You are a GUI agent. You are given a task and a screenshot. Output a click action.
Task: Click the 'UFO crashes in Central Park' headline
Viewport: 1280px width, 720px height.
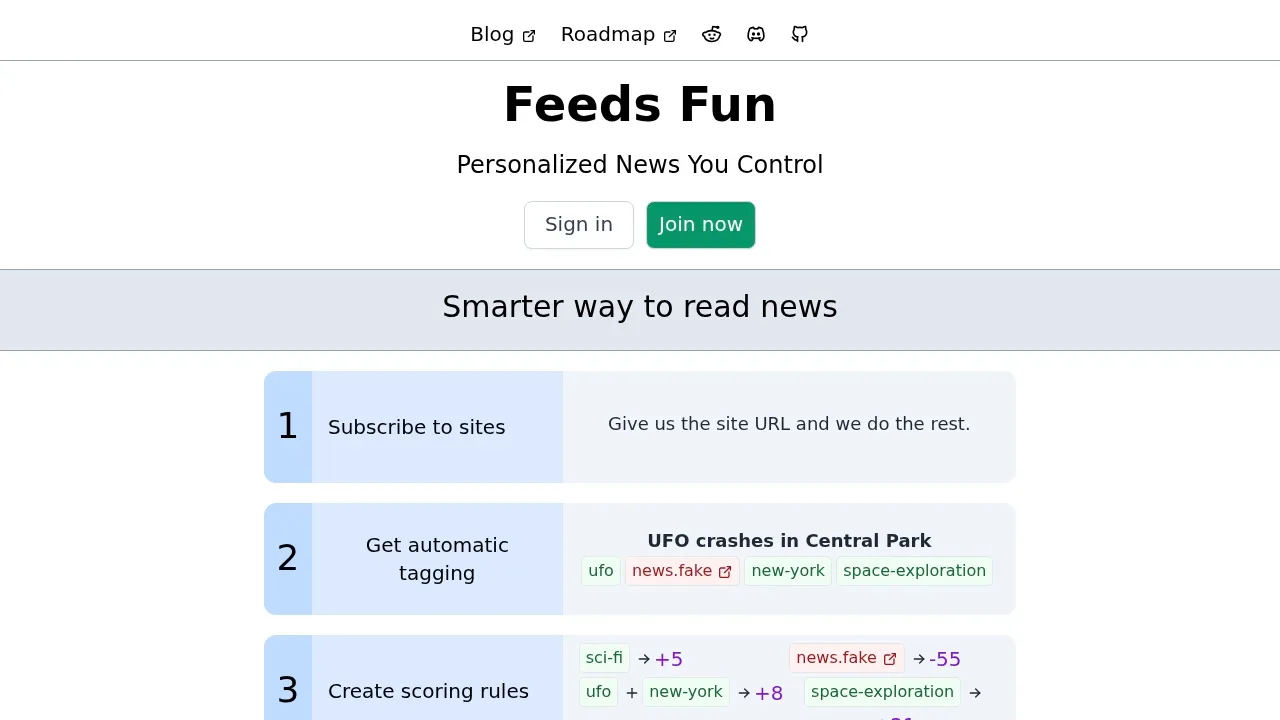(789, 541)
